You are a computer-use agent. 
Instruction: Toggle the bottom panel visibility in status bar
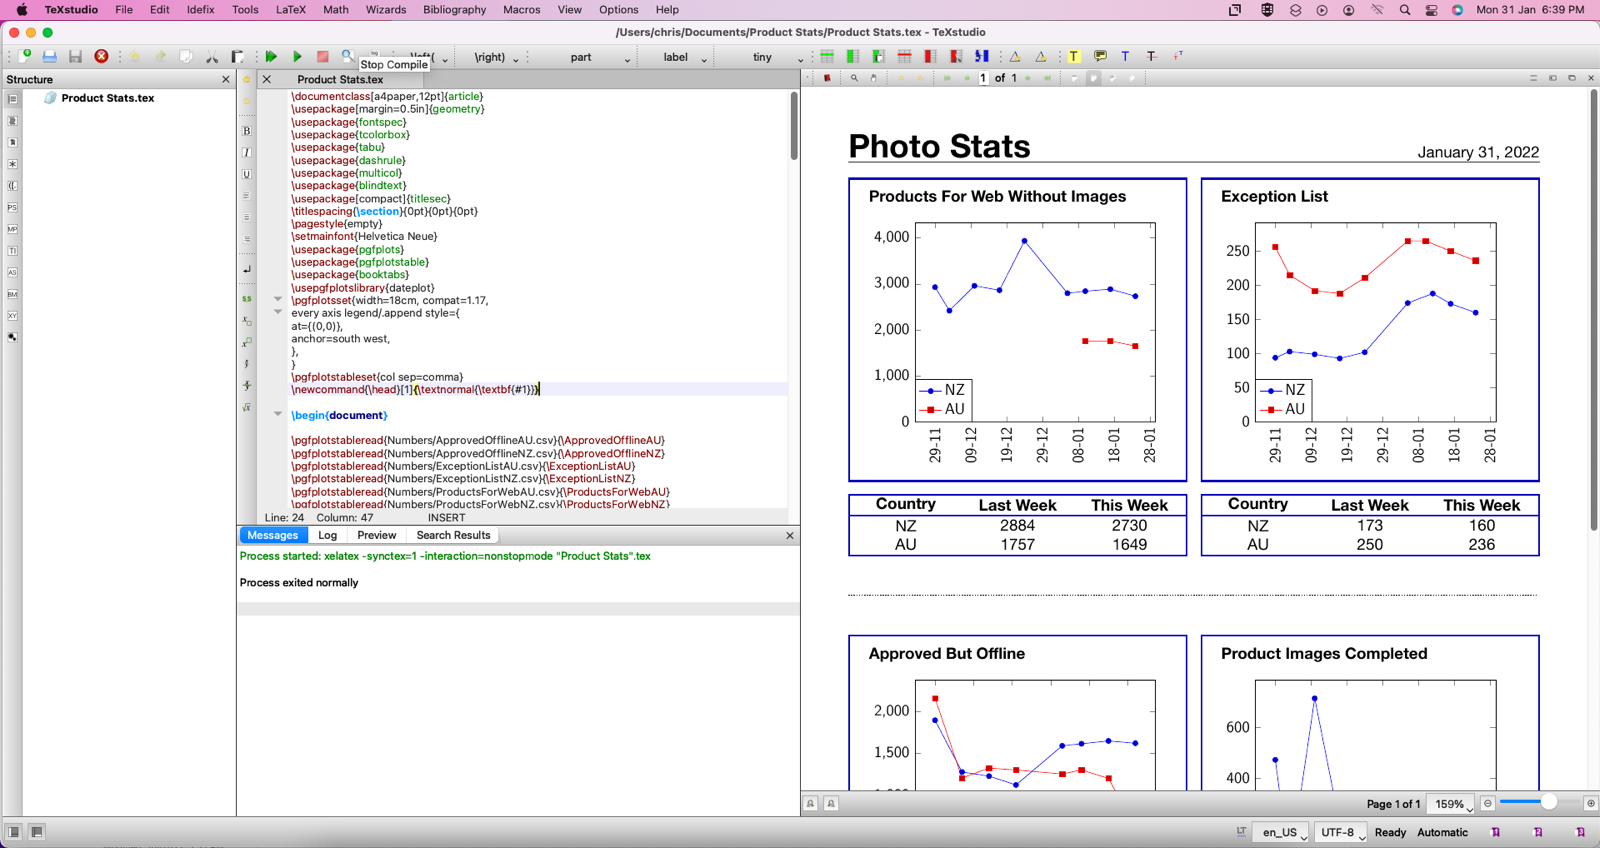click(x=37, y=832)
